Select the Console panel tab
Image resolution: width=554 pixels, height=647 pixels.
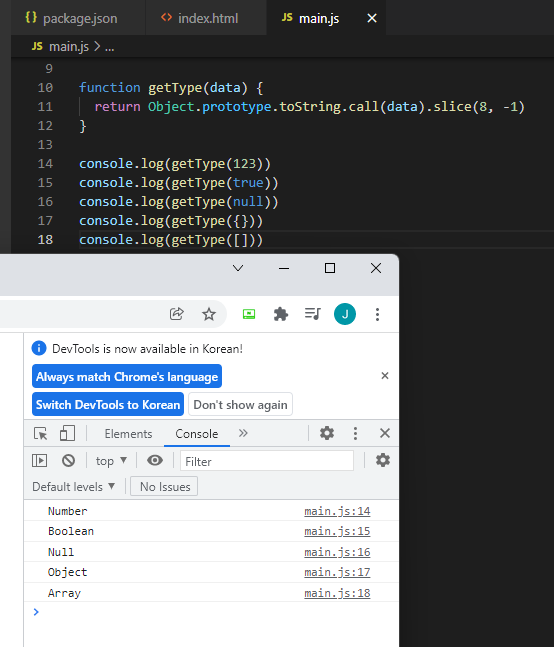pyautogui.click(x=197, y=434)
